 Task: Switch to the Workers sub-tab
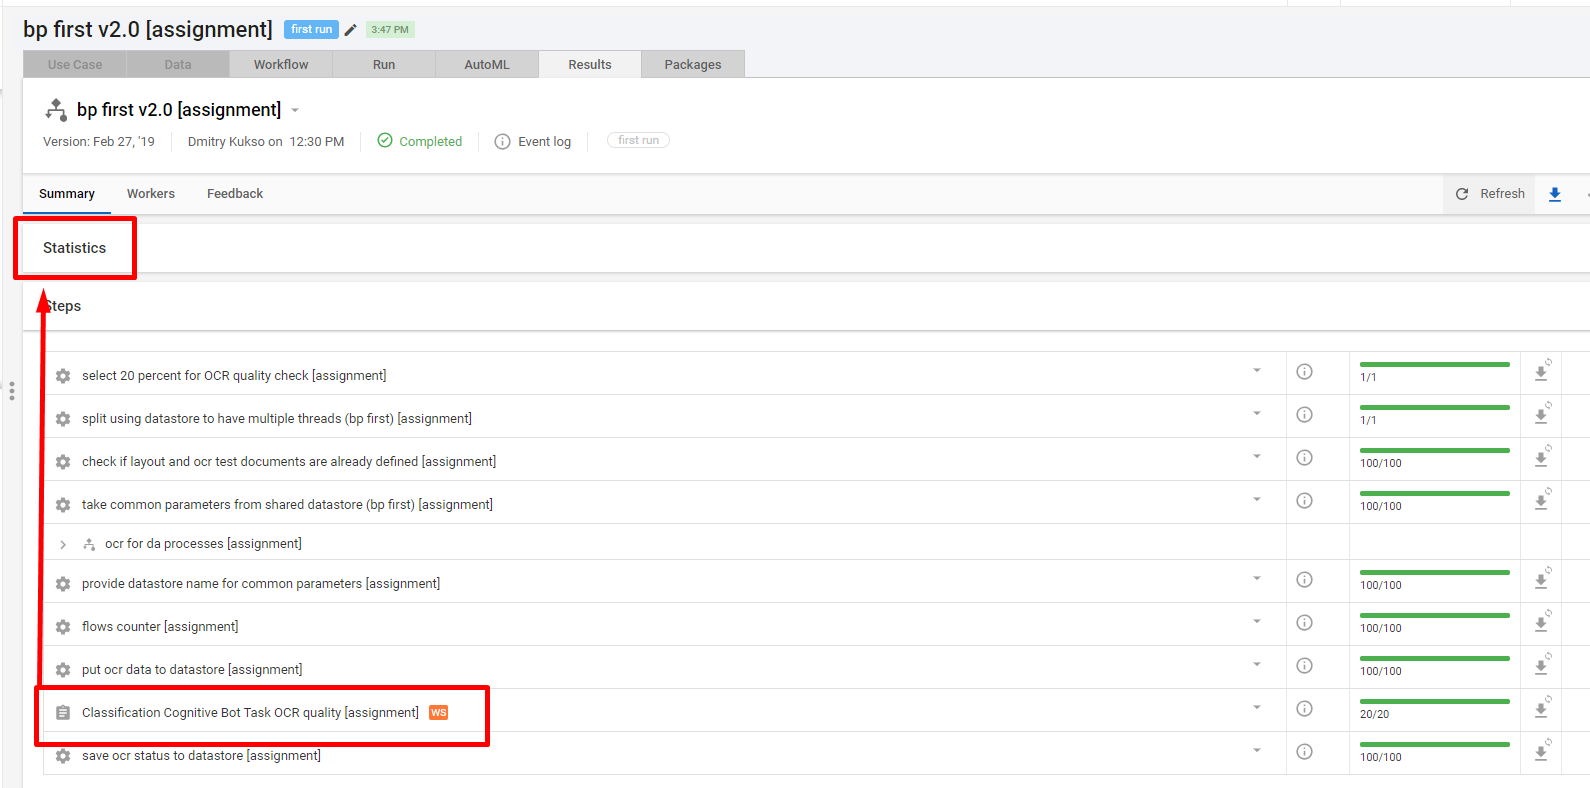coord(151,194)
